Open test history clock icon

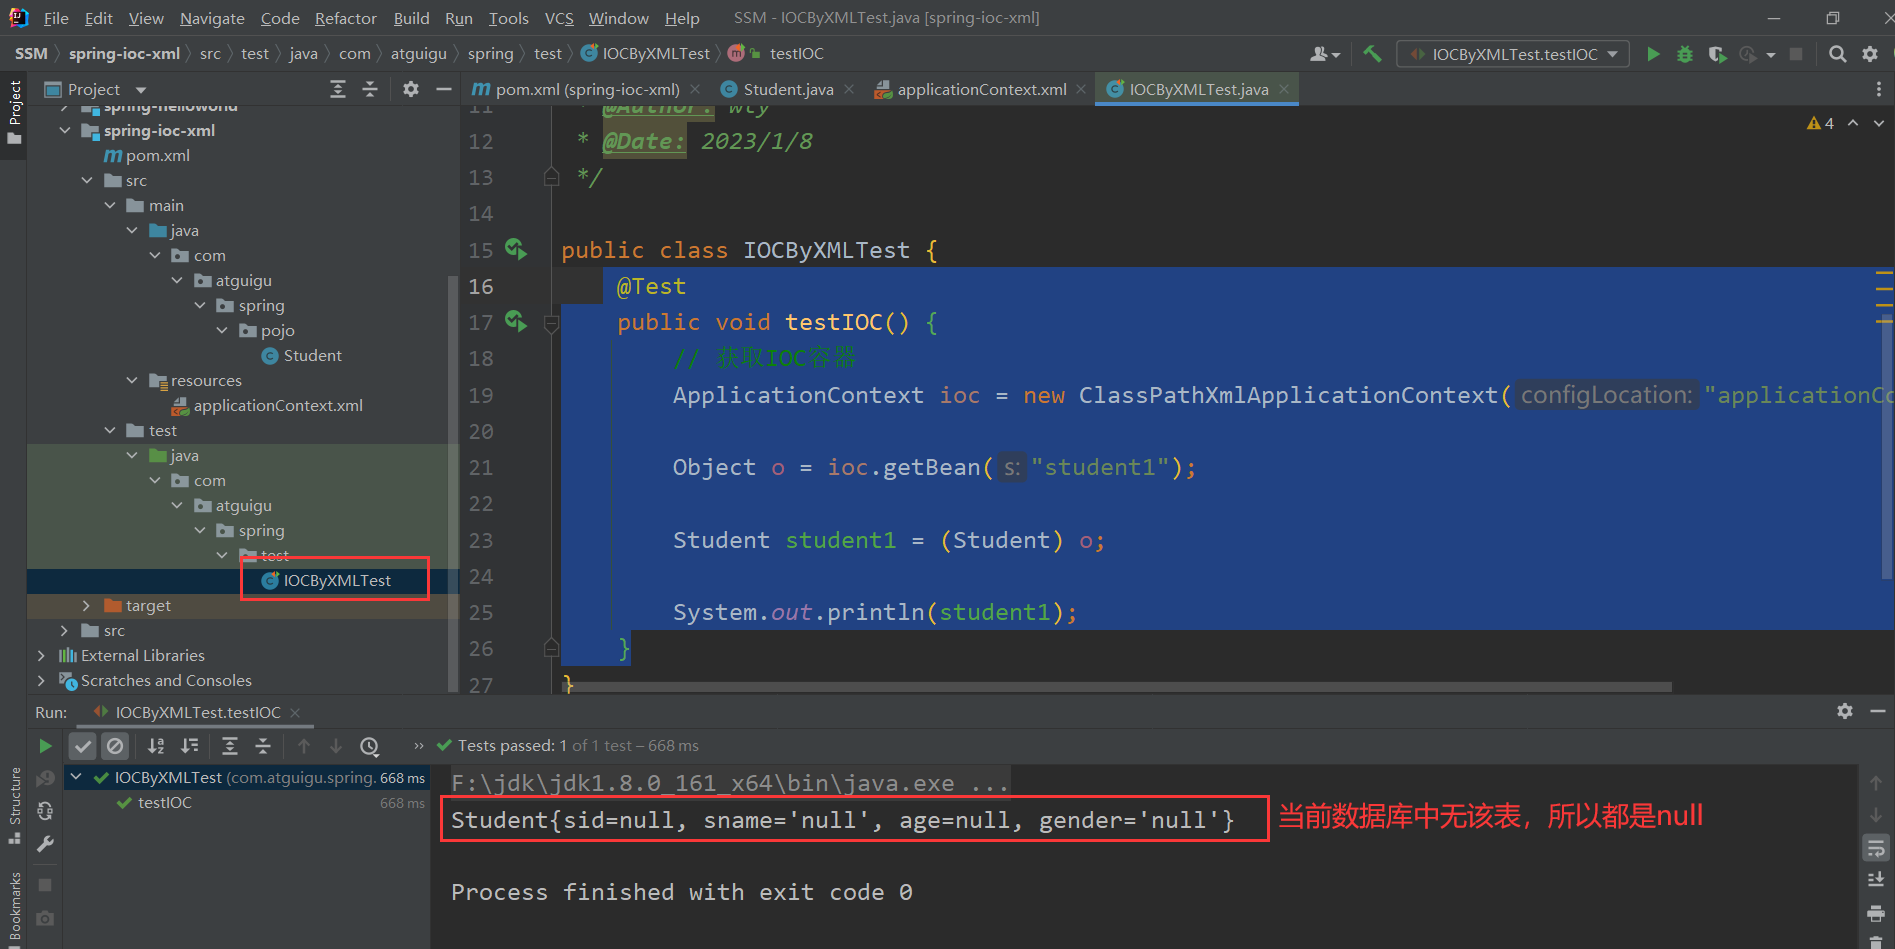[x=370, y=746]
